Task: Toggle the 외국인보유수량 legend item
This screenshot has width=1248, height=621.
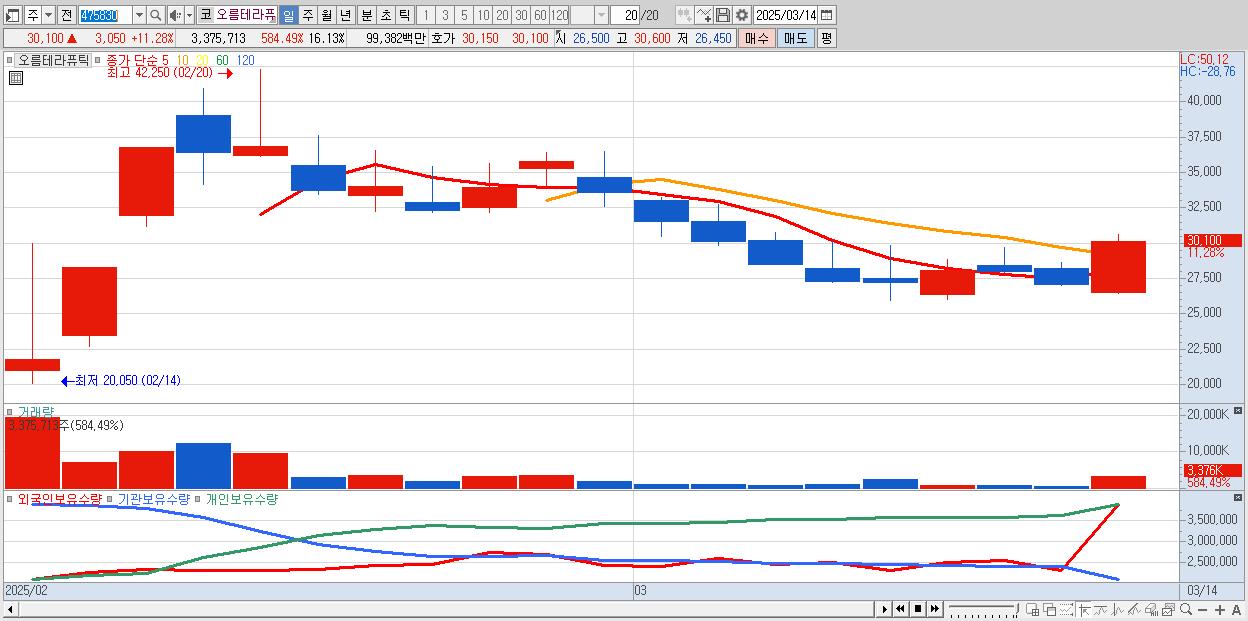Action: point(59,498)
